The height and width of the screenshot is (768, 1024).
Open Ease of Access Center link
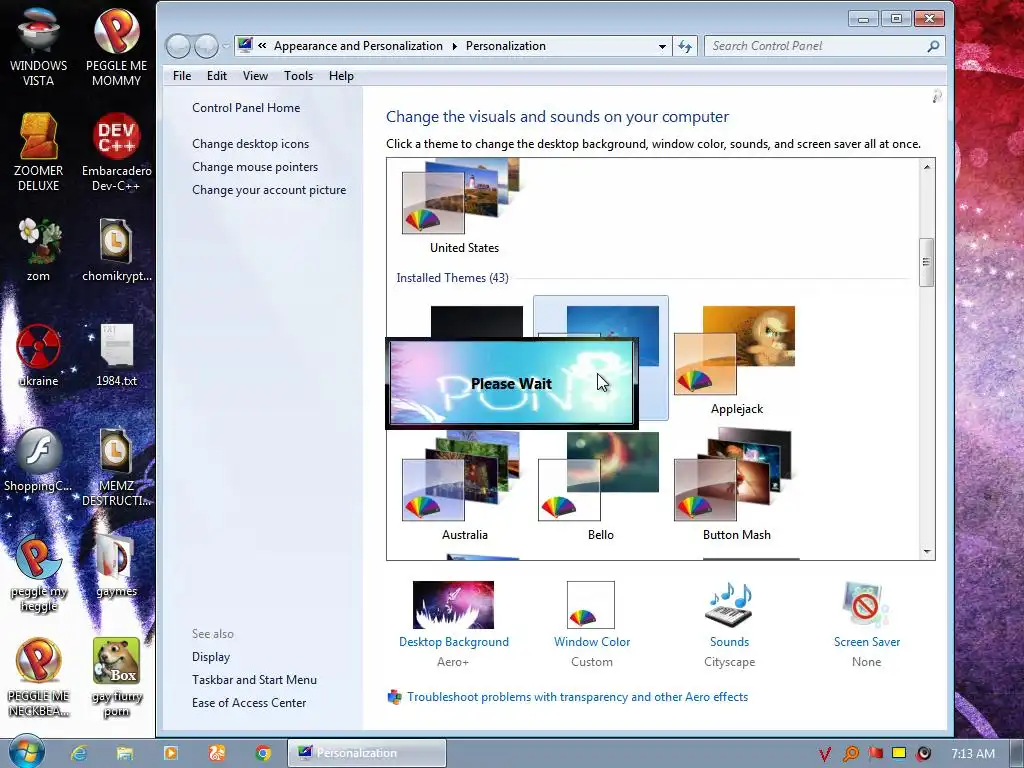[x=249, y=703]
